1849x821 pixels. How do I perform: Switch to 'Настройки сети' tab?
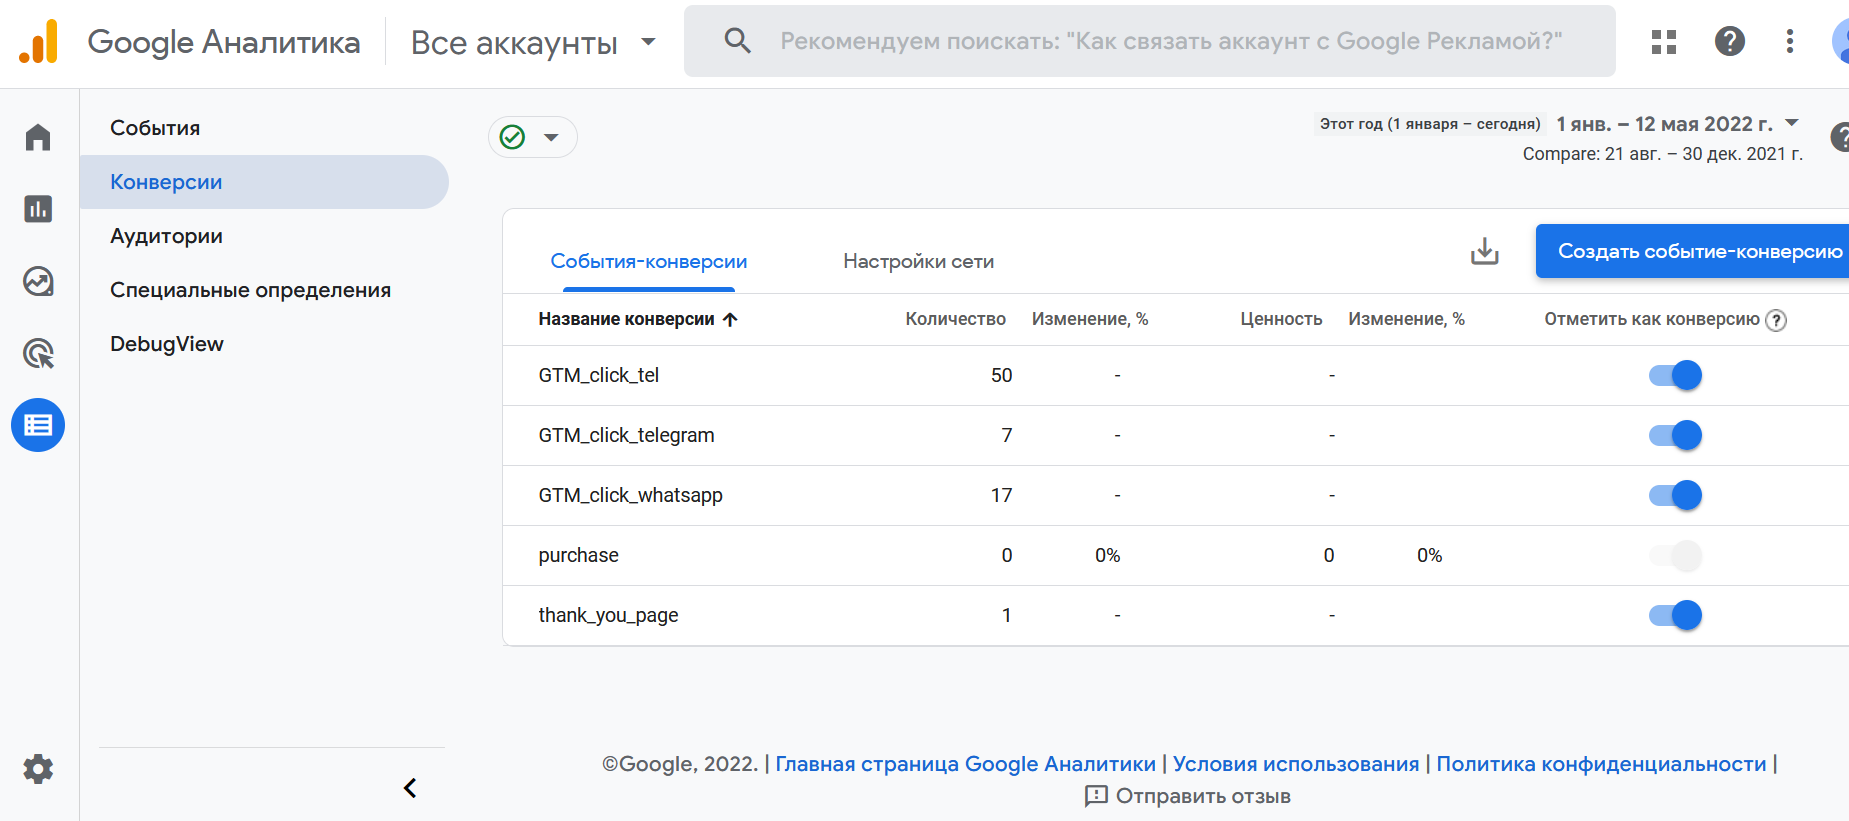click(918, 261)
